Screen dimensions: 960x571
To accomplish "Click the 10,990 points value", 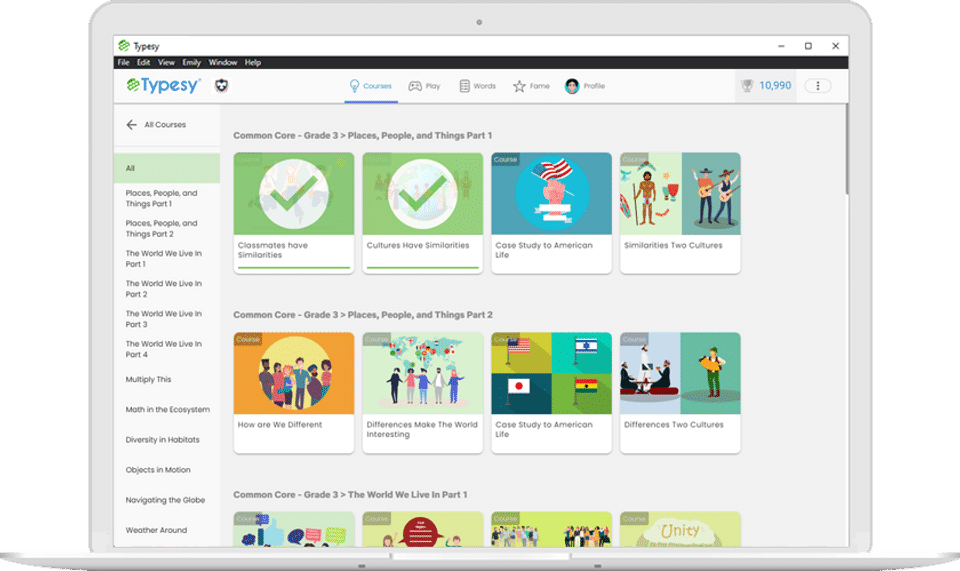I will [775, 86].
